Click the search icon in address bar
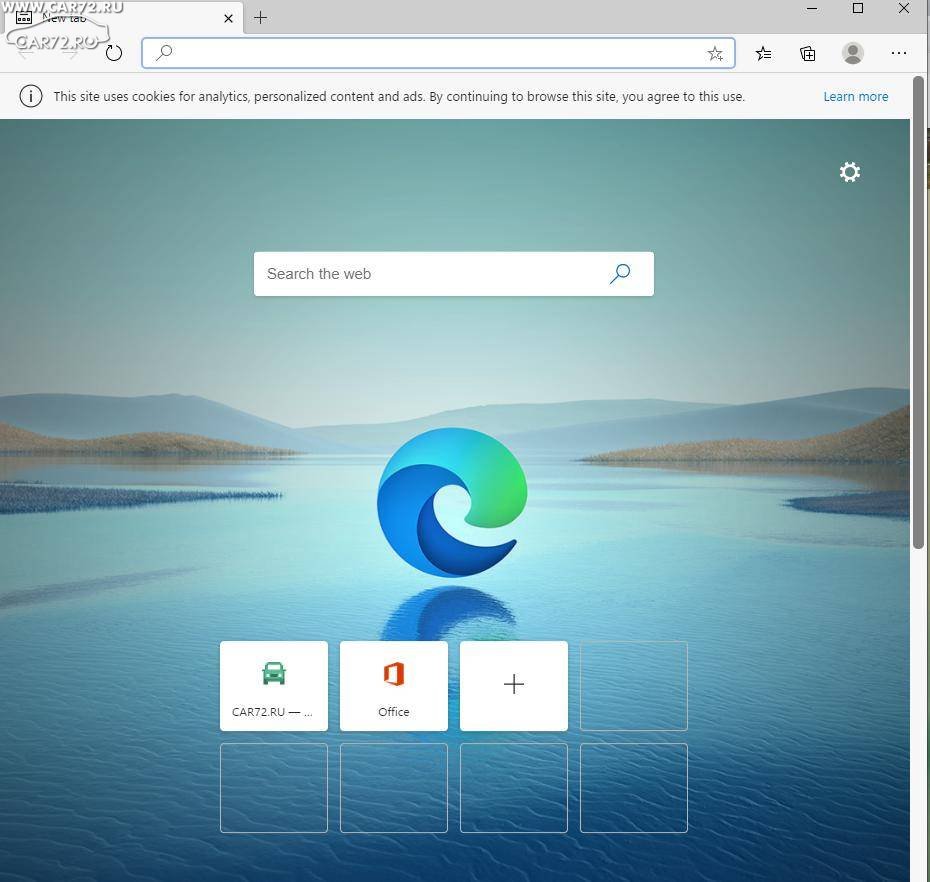Viewport: 930px width, 882px height. pos(164,53)
